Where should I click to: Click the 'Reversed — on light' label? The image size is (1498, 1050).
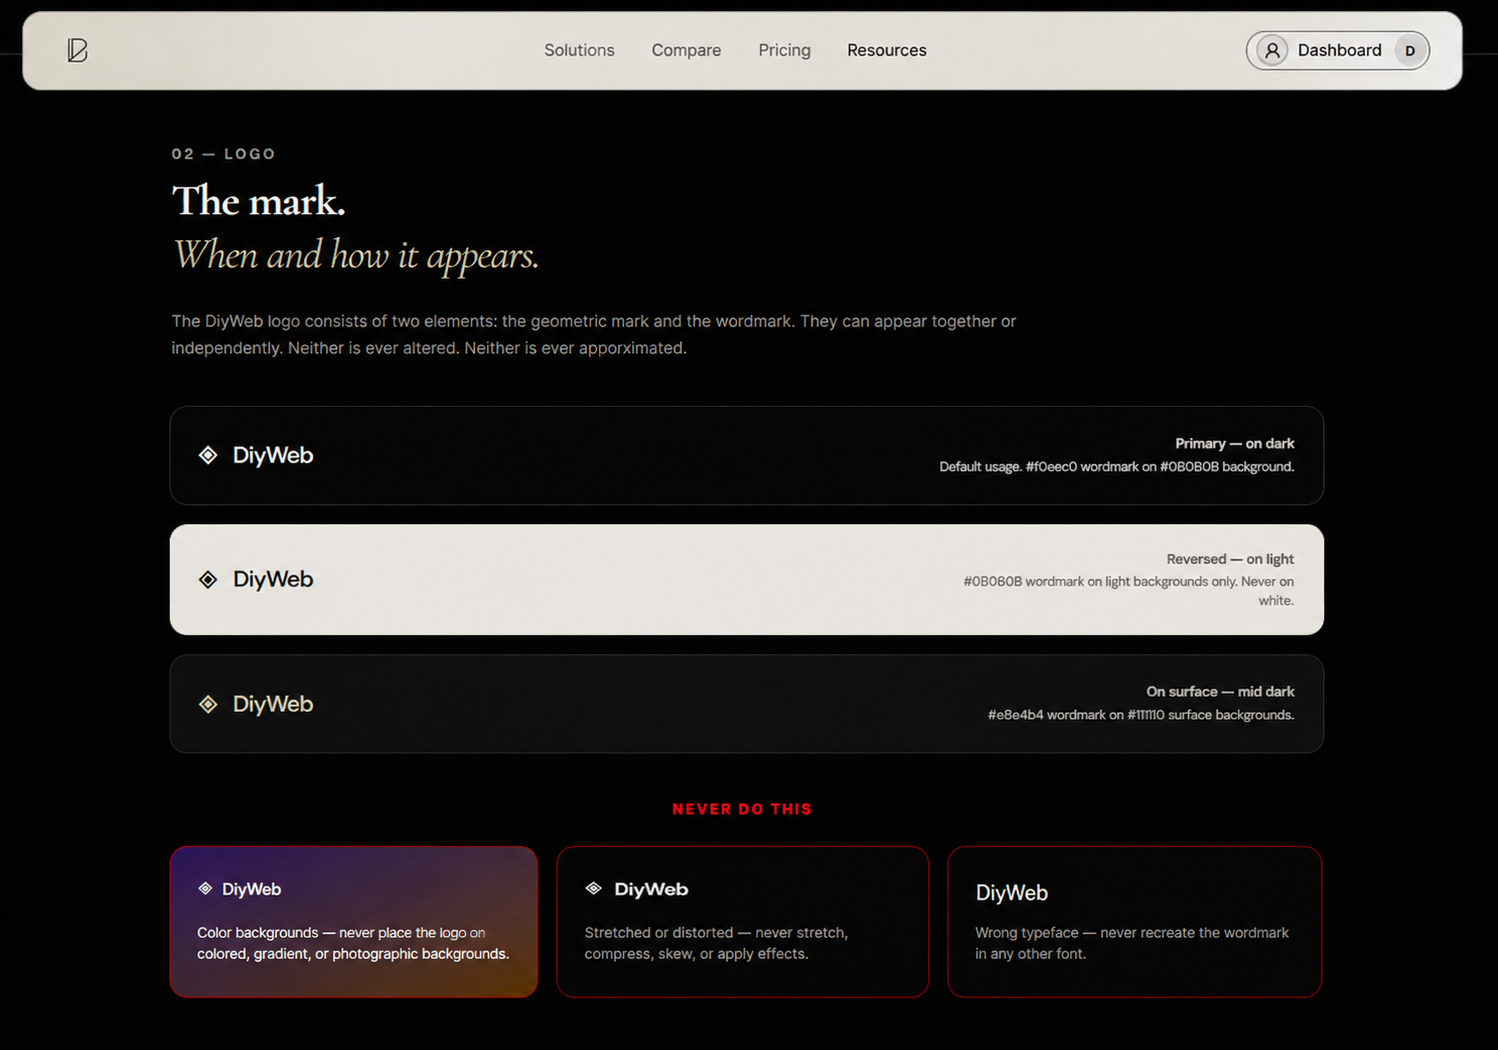1230,559
